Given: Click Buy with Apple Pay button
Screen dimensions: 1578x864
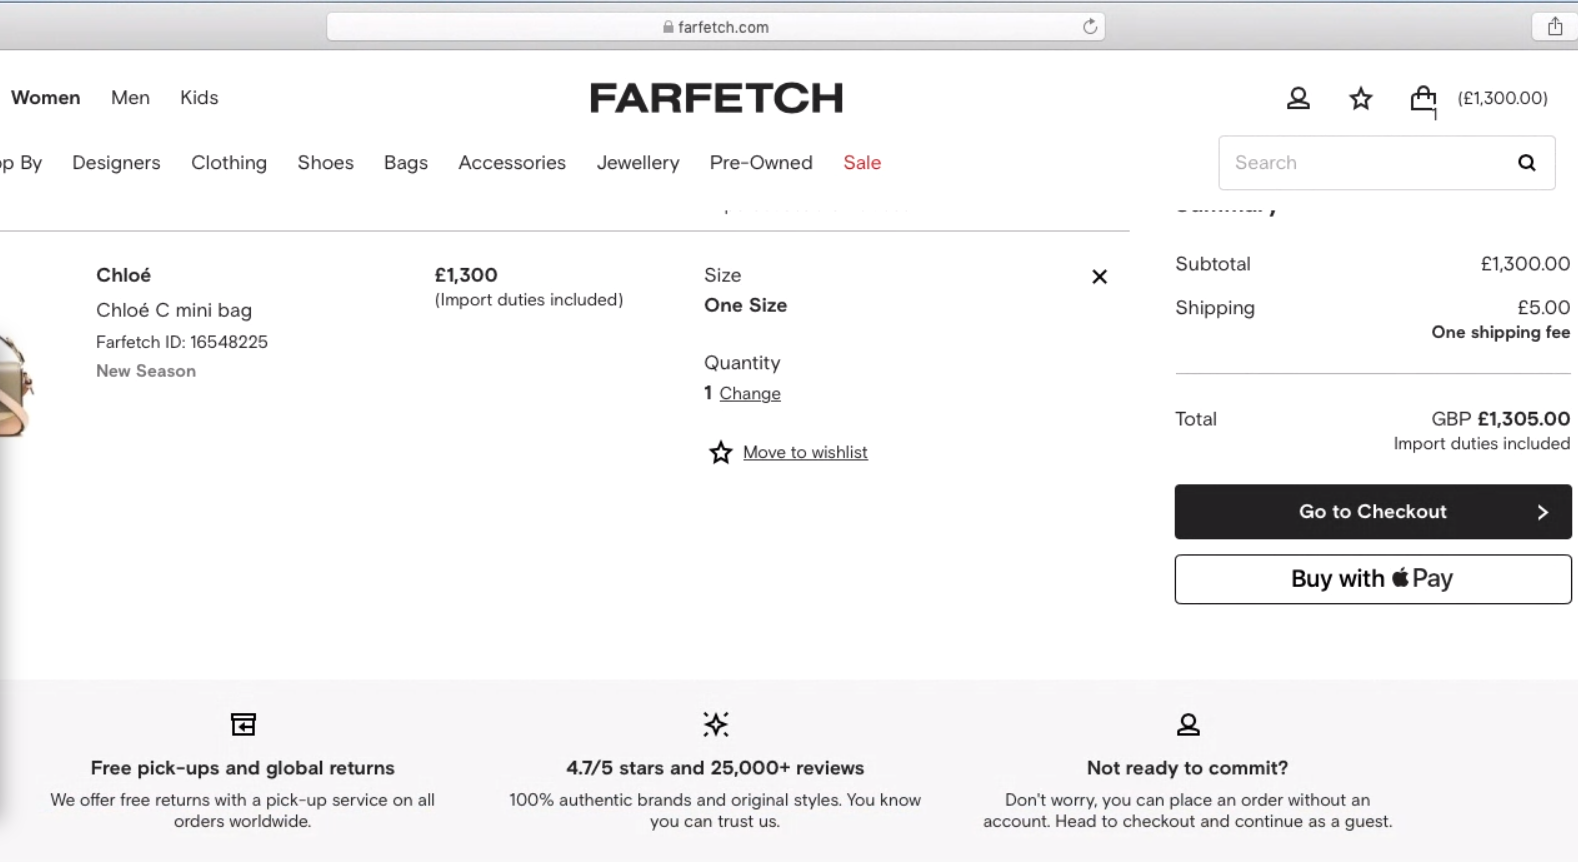Looking at the screenshot, I should pos(1373,579).
